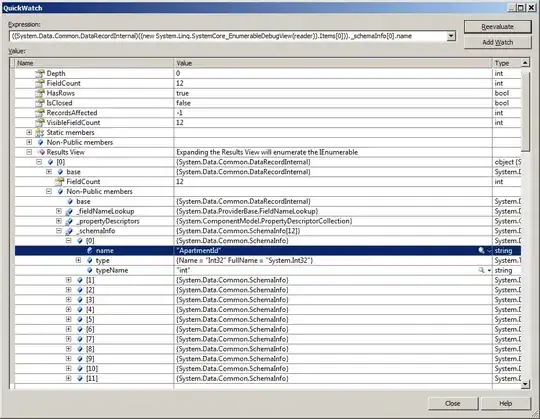Image resolution: width=540 pixels, height=419 pixels.
Task: Click the magnifier icon in the typeName row
Action: tap(481, 270)
